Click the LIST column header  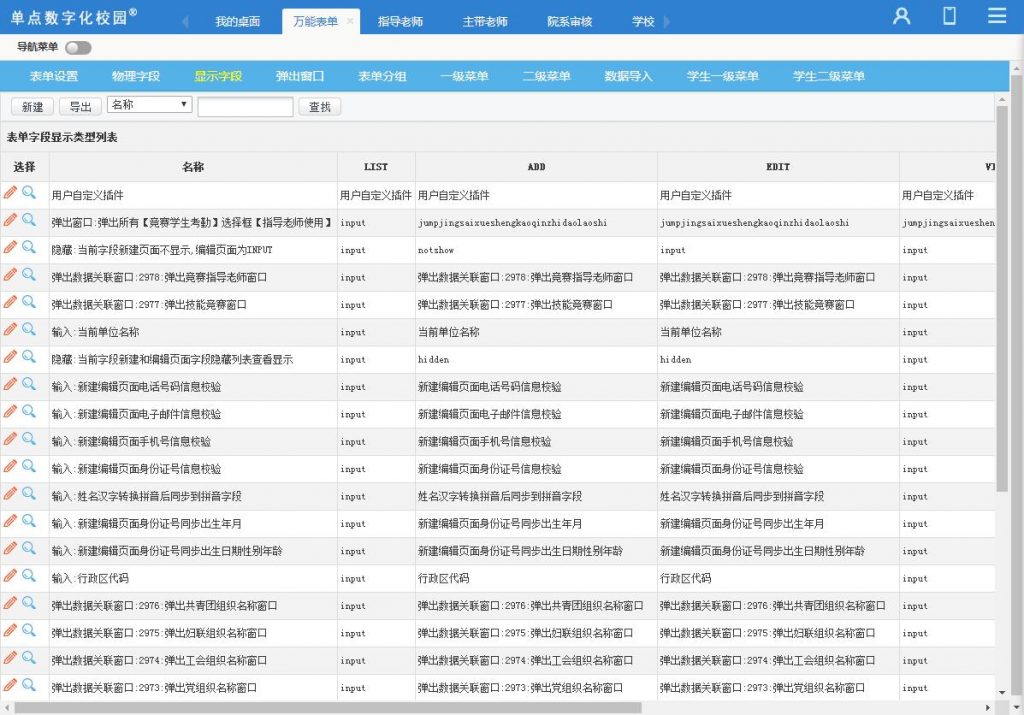coord(376,167)
